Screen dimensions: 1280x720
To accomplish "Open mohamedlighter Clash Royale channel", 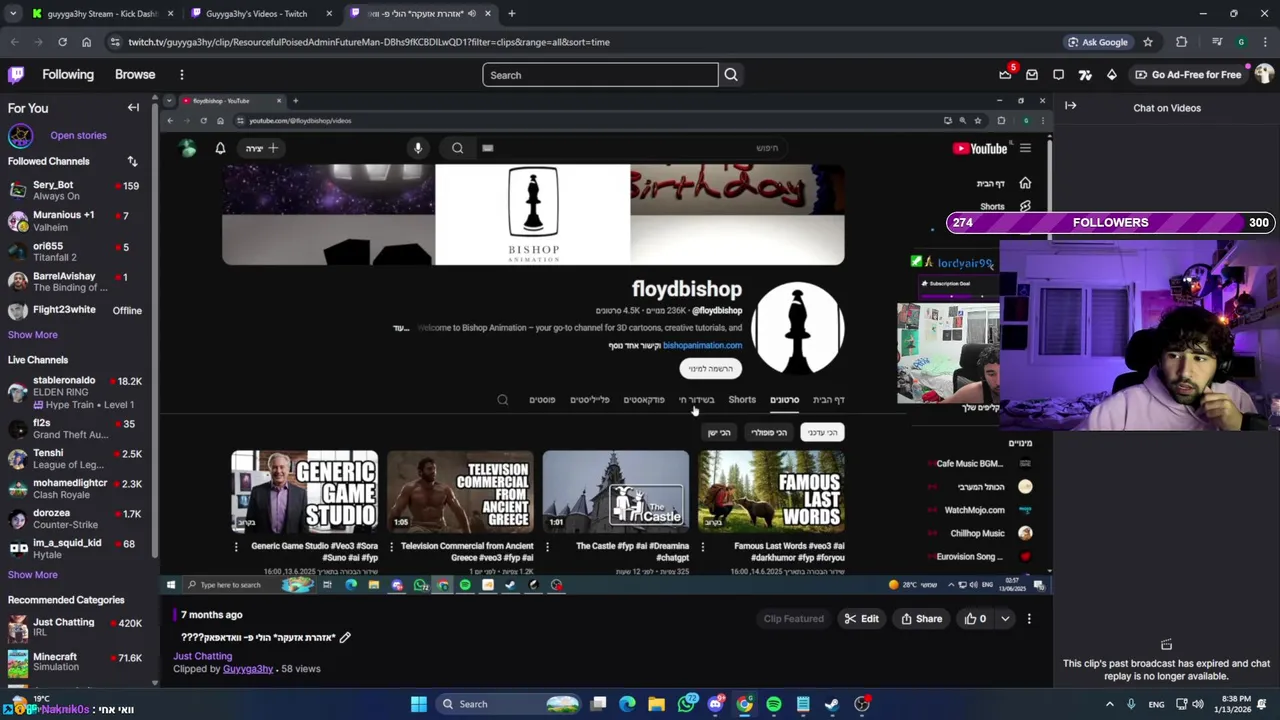I will 74,488.
